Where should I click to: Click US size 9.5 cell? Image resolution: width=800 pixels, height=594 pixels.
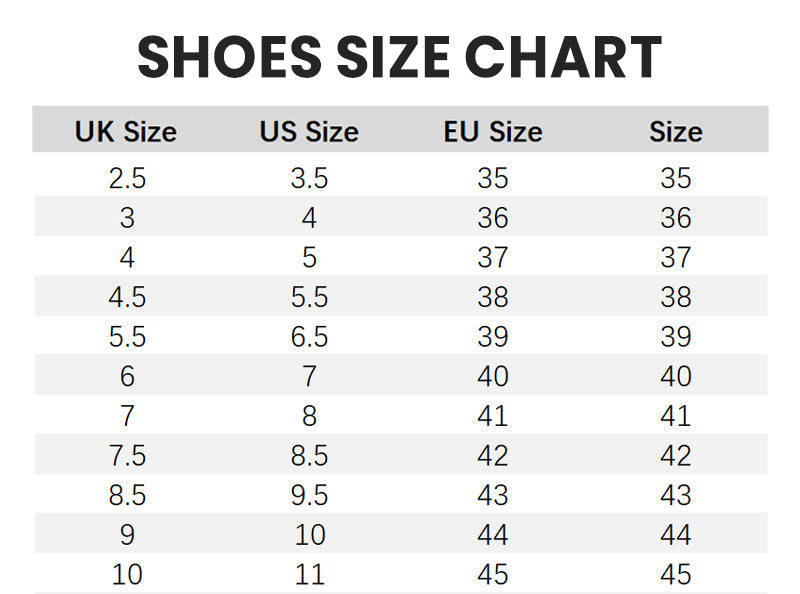coord(309,495)
